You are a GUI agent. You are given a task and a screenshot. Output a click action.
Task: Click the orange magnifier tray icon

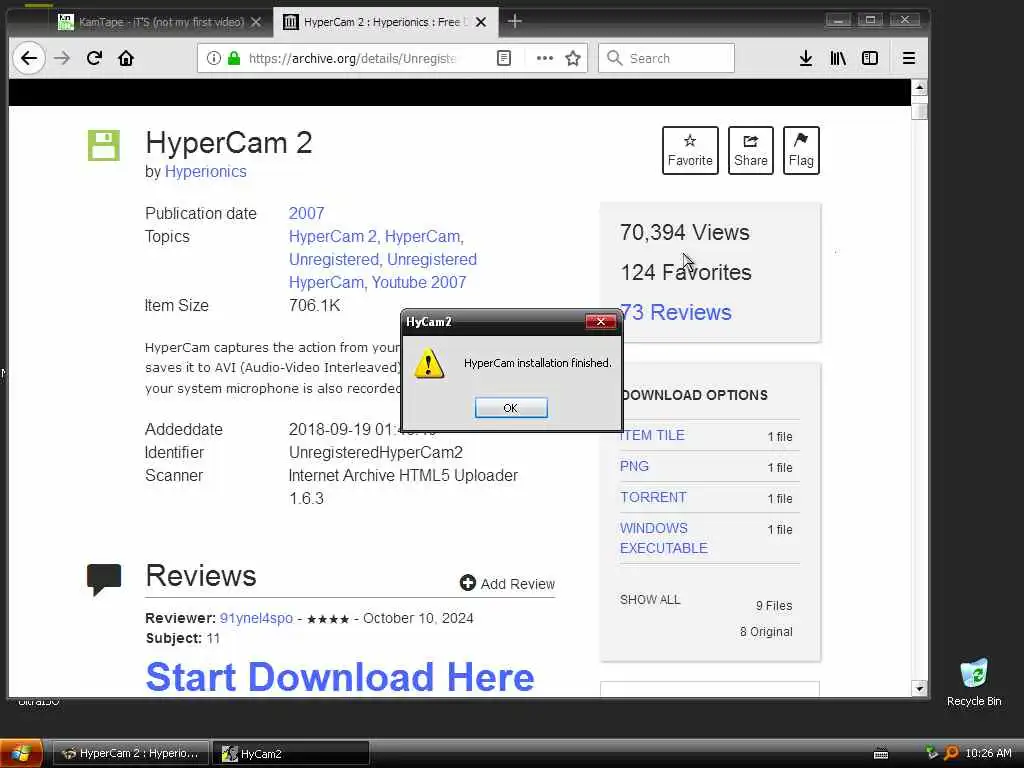point(952,753)
